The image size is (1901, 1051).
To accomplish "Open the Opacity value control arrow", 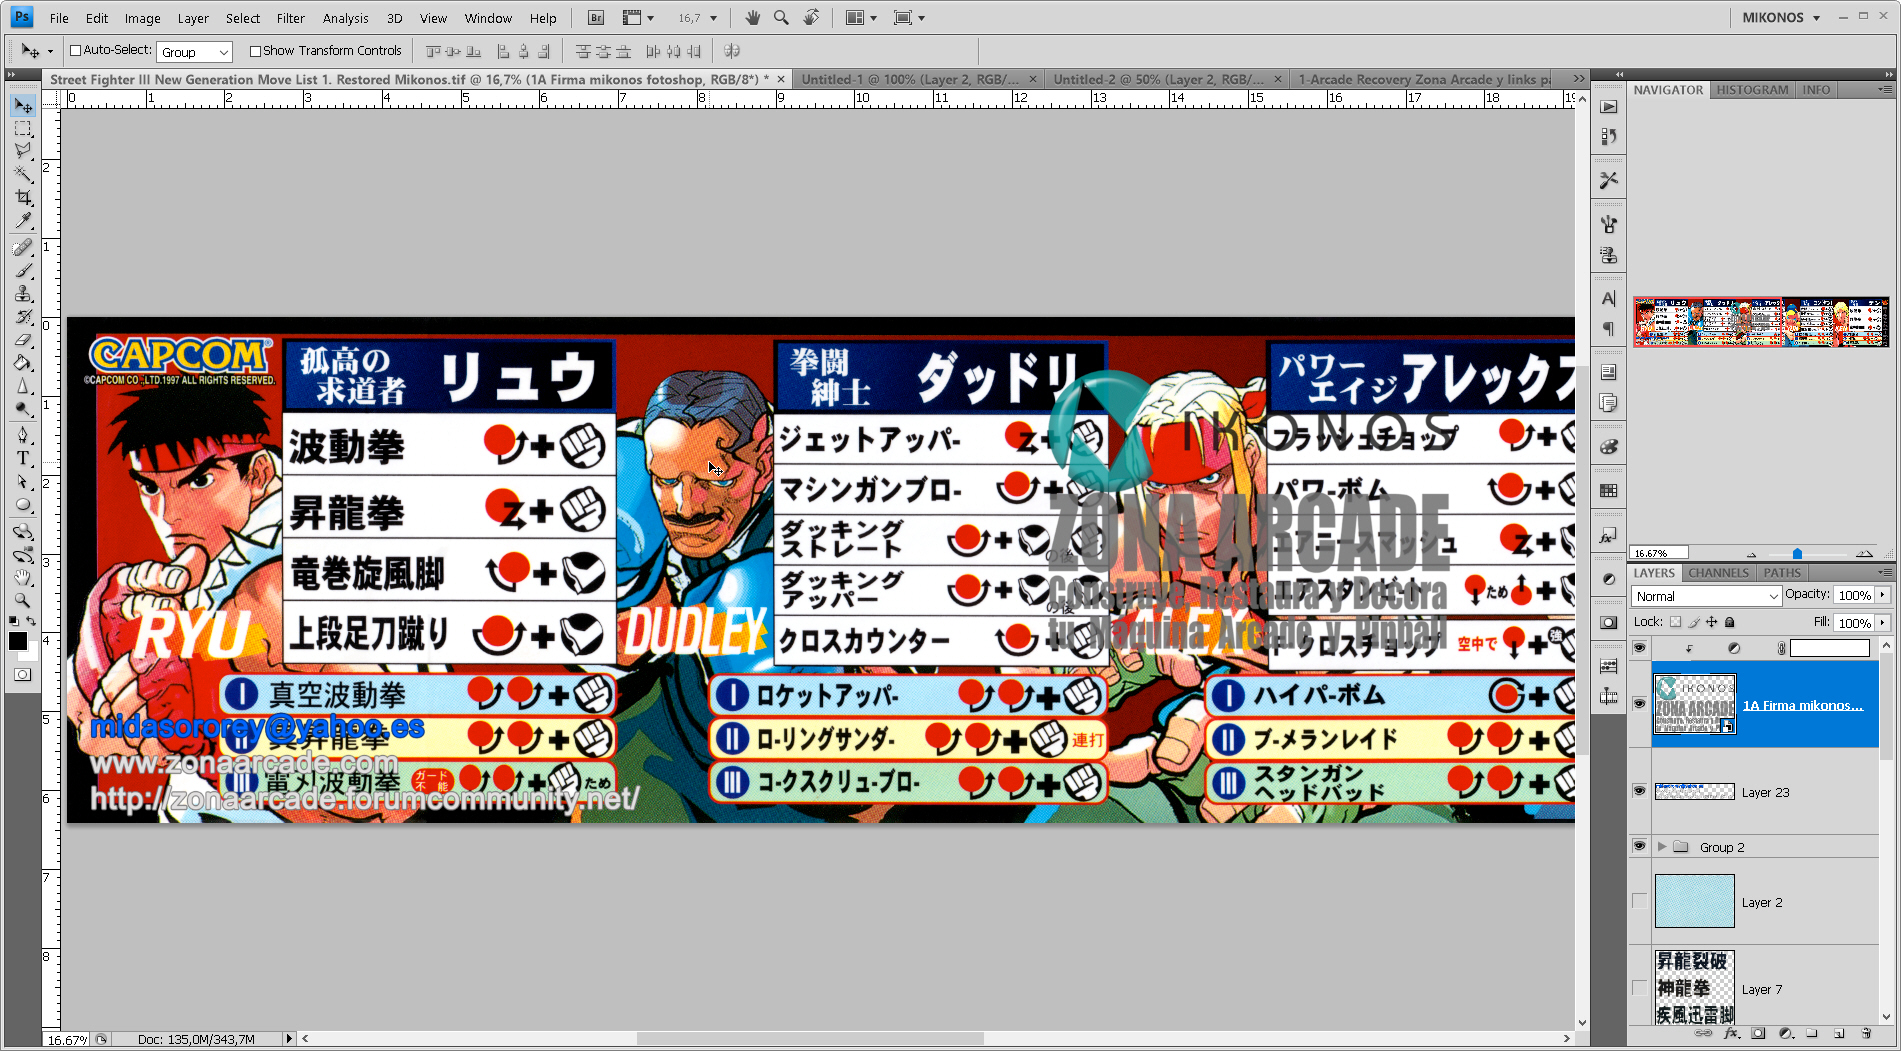I will 1883,595.
